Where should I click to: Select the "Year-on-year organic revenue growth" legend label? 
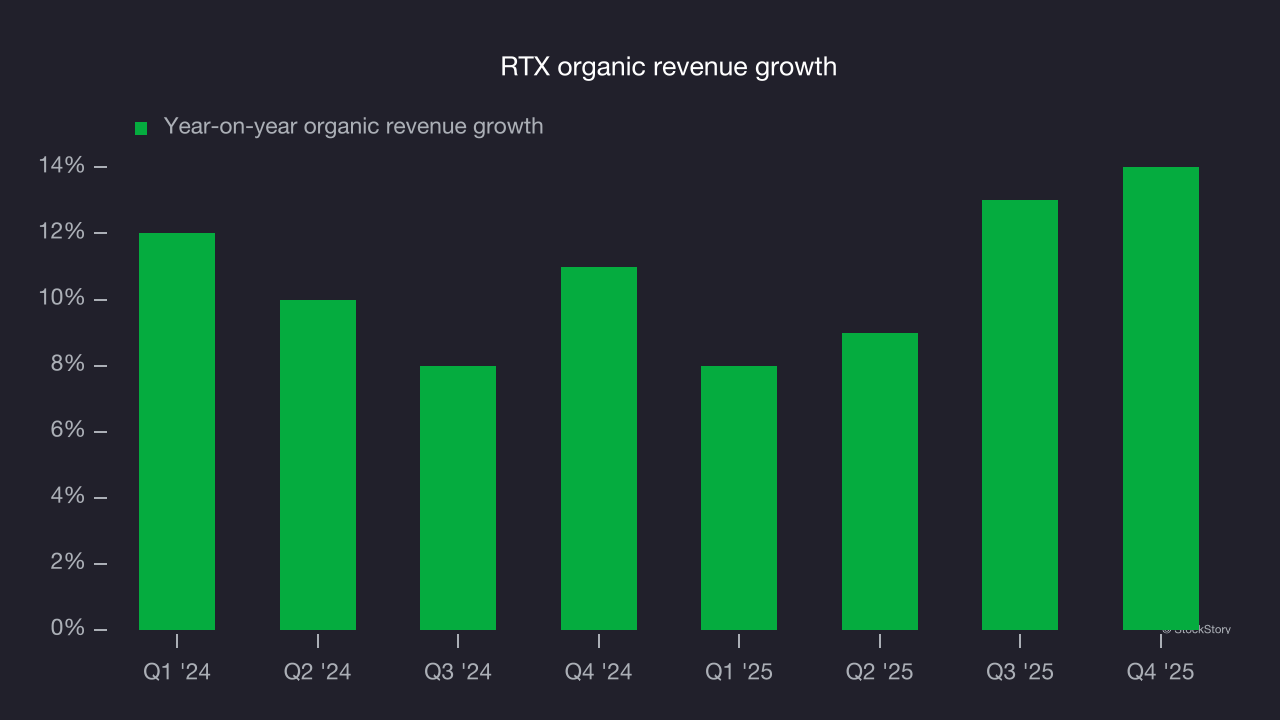(353, 126)
